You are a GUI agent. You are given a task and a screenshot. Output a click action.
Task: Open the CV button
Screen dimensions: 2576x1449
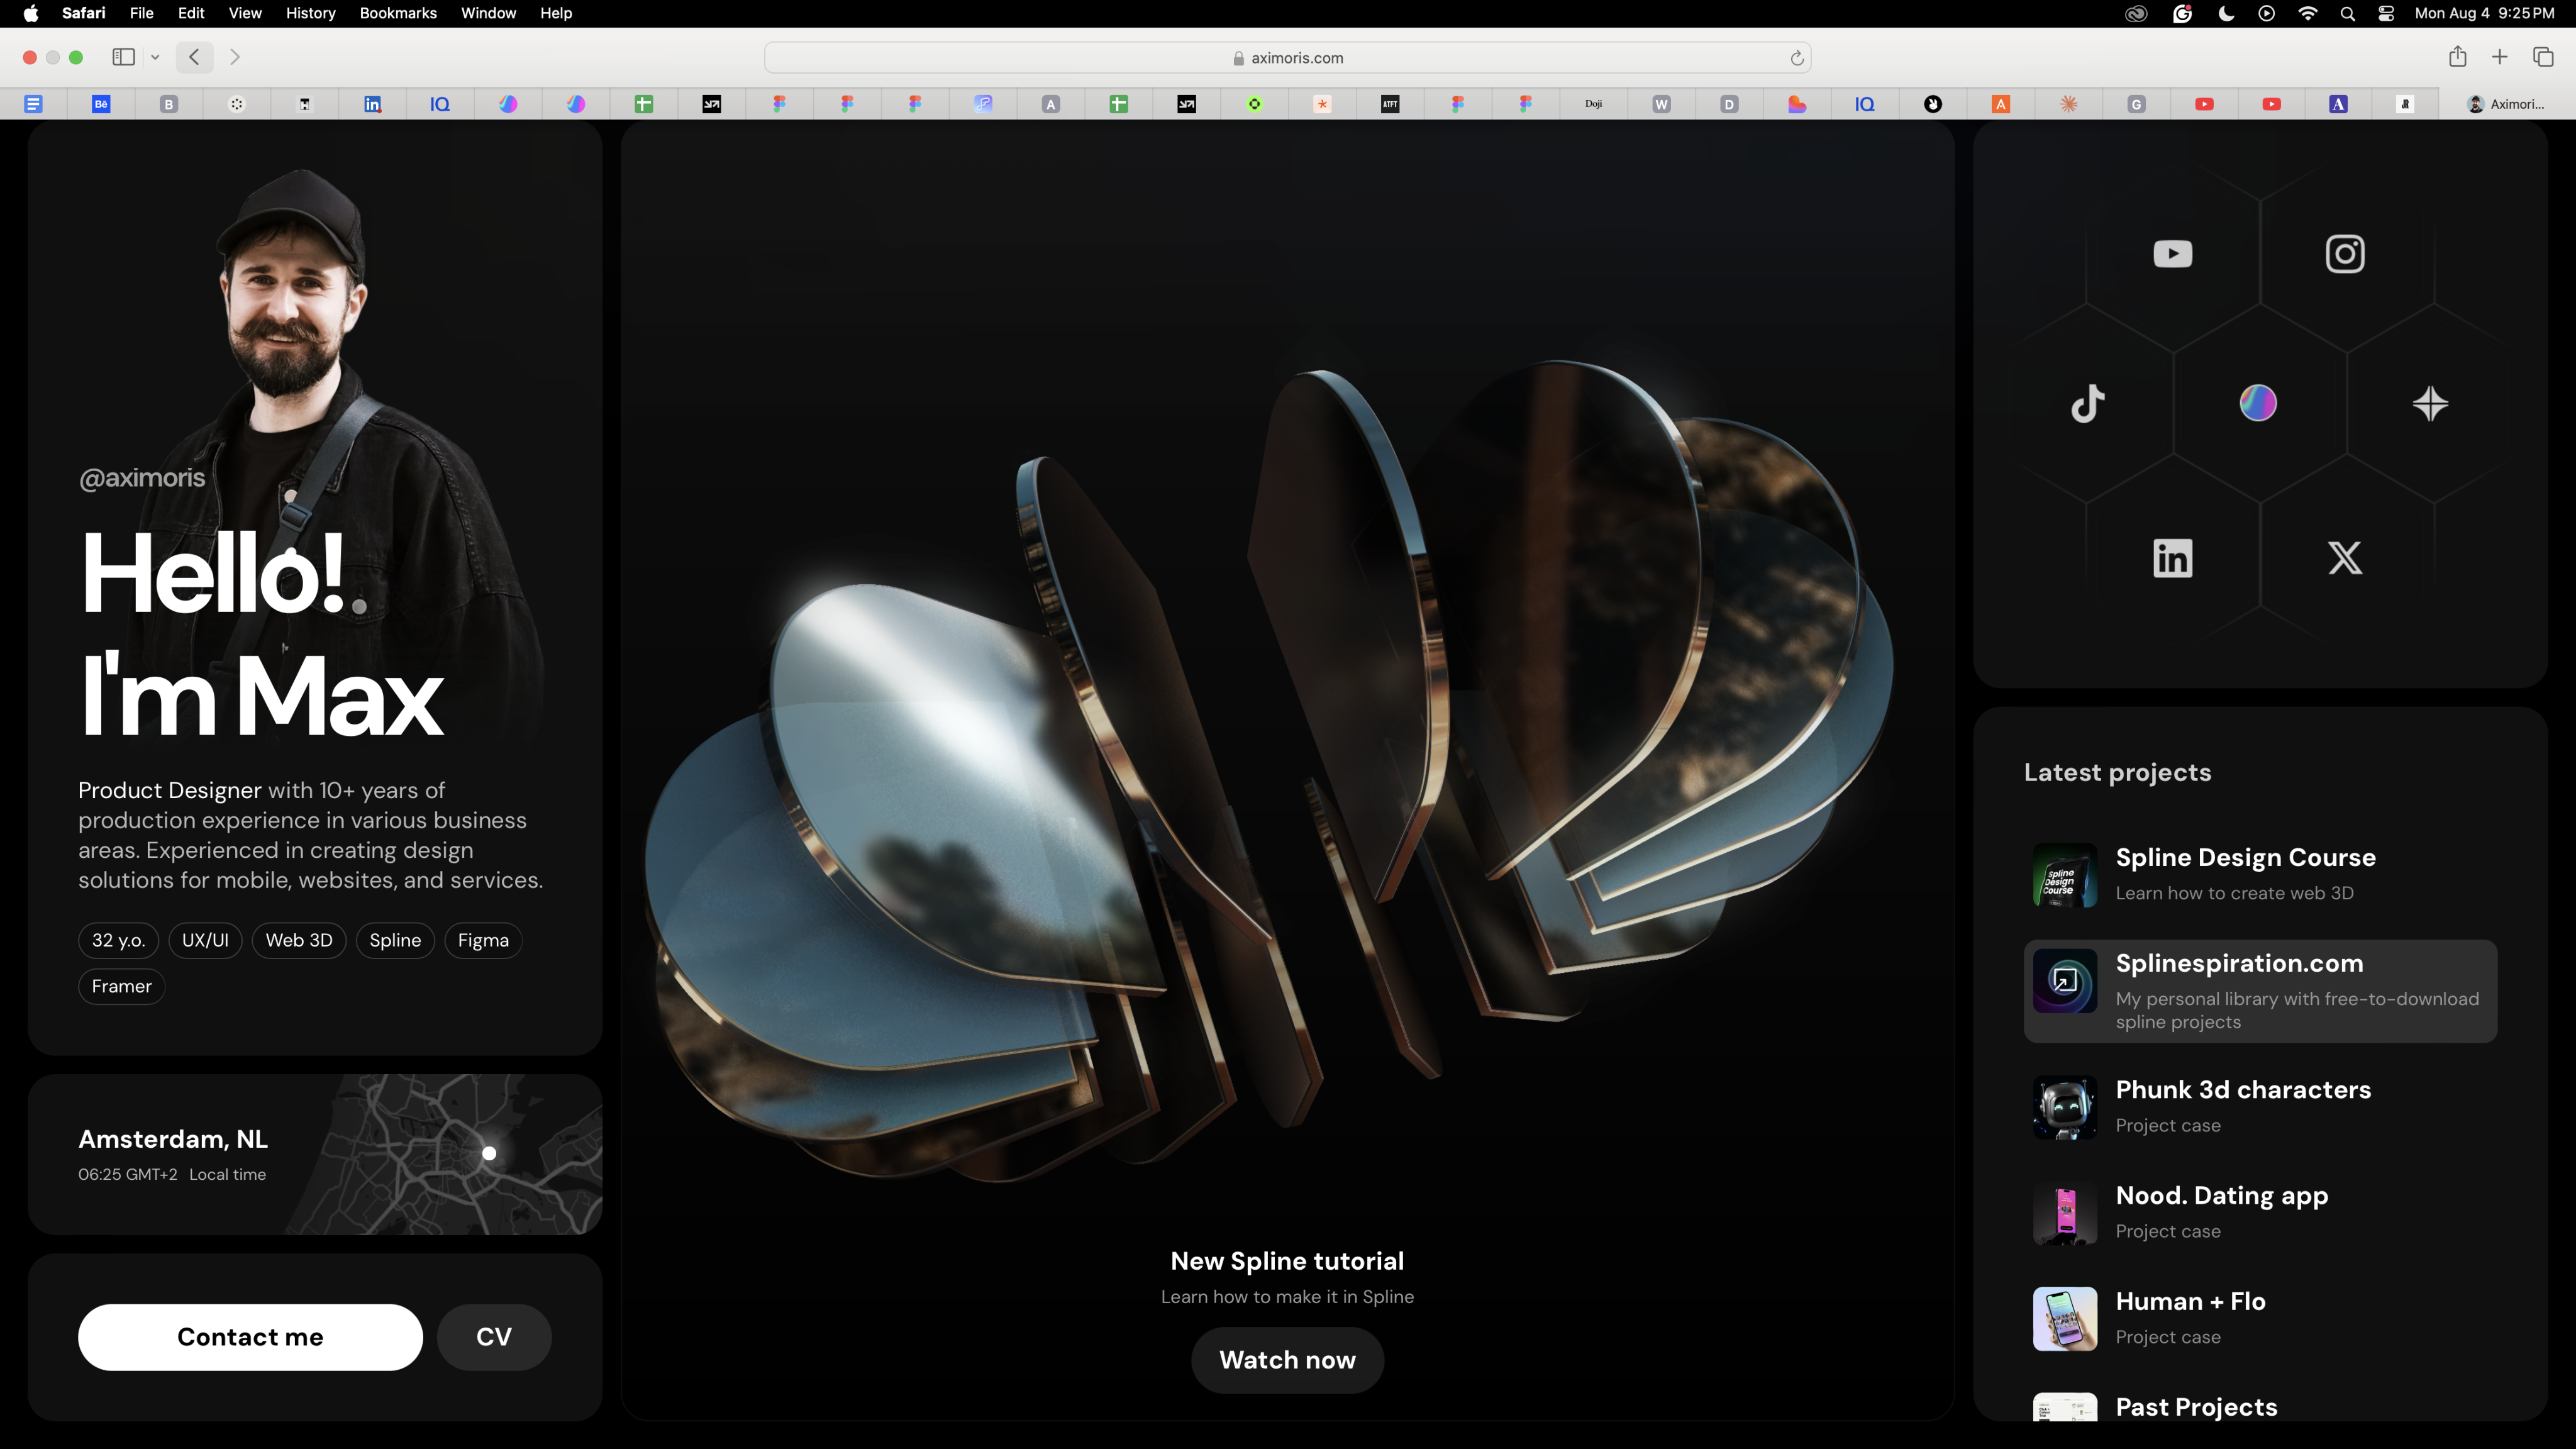[x=494, y=1337]
